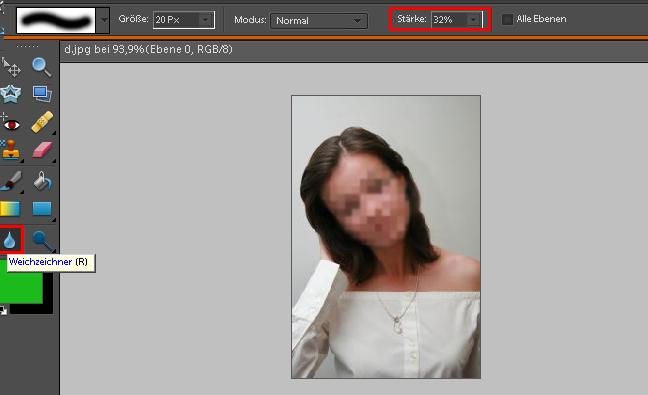The height and width of the screenshot is (395, 648).
Task: Click the d.jpg document title tab
Action: [x=149, y=50]
